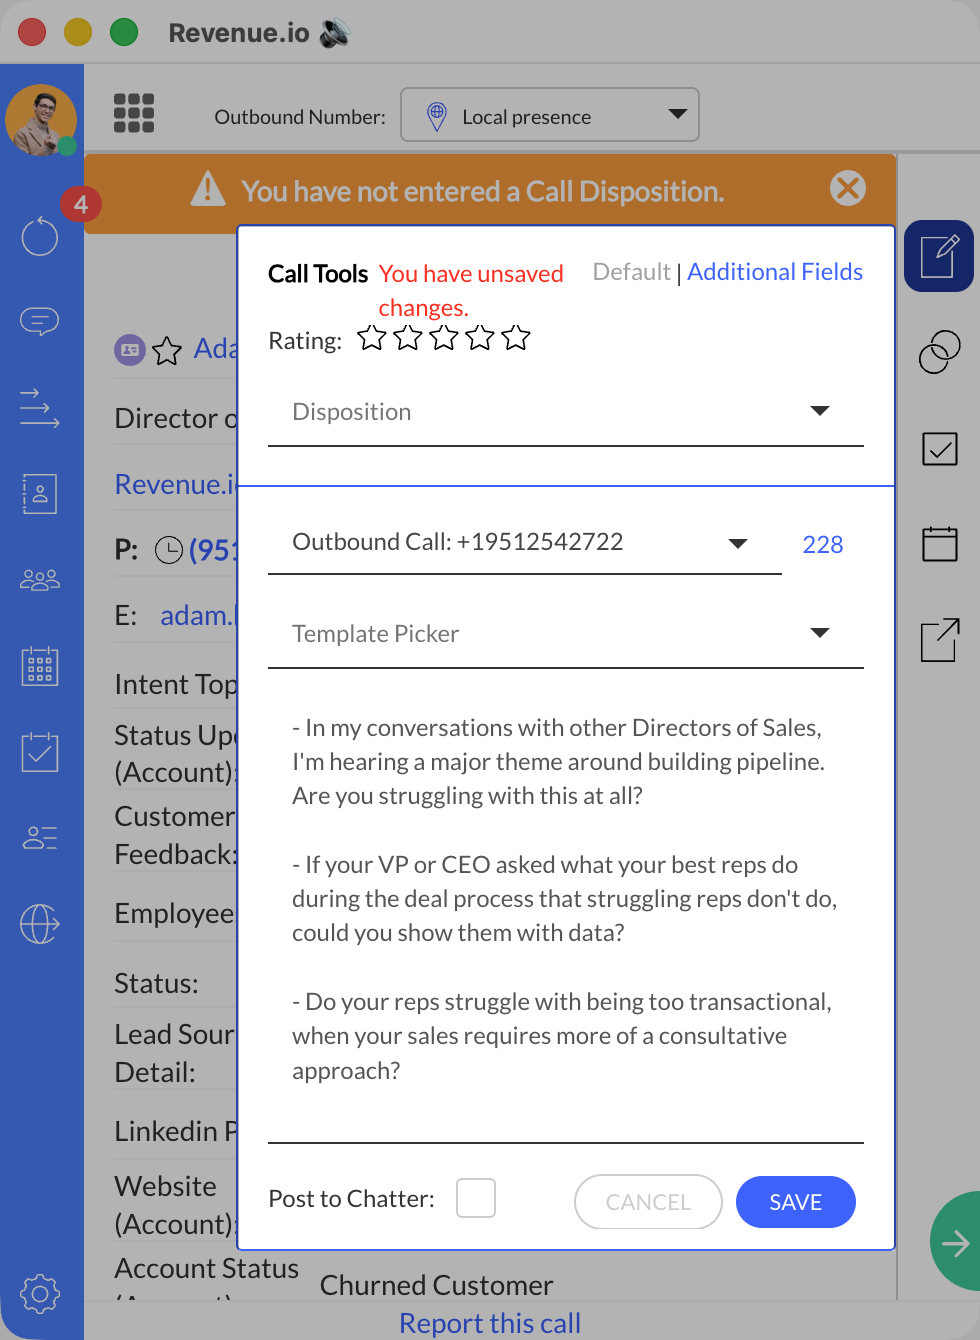Click the call transfer arrows icon
This screenshot has height=1340, width=980.
39,408
